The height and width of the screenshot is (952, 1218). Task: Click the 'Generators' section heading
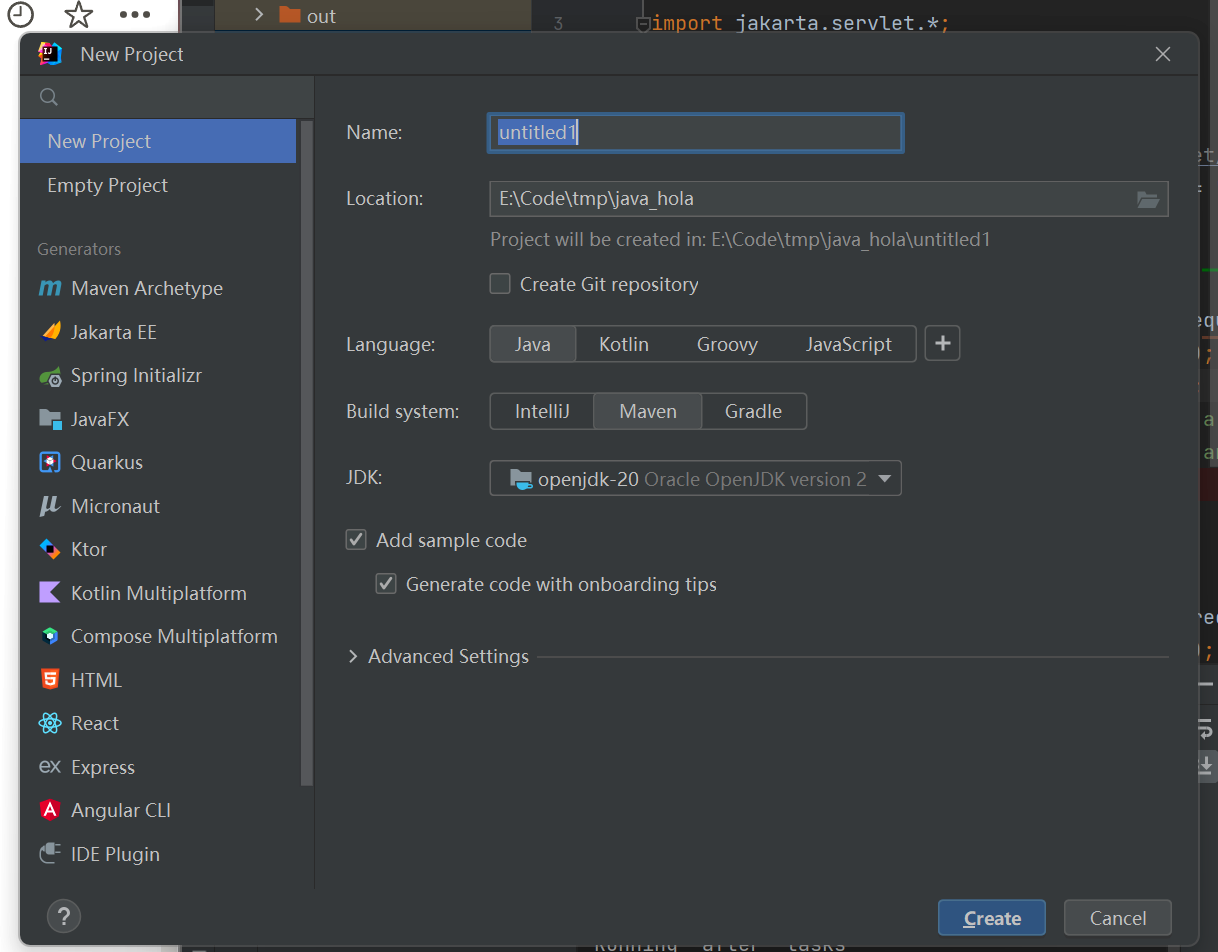tap(79, 249)
